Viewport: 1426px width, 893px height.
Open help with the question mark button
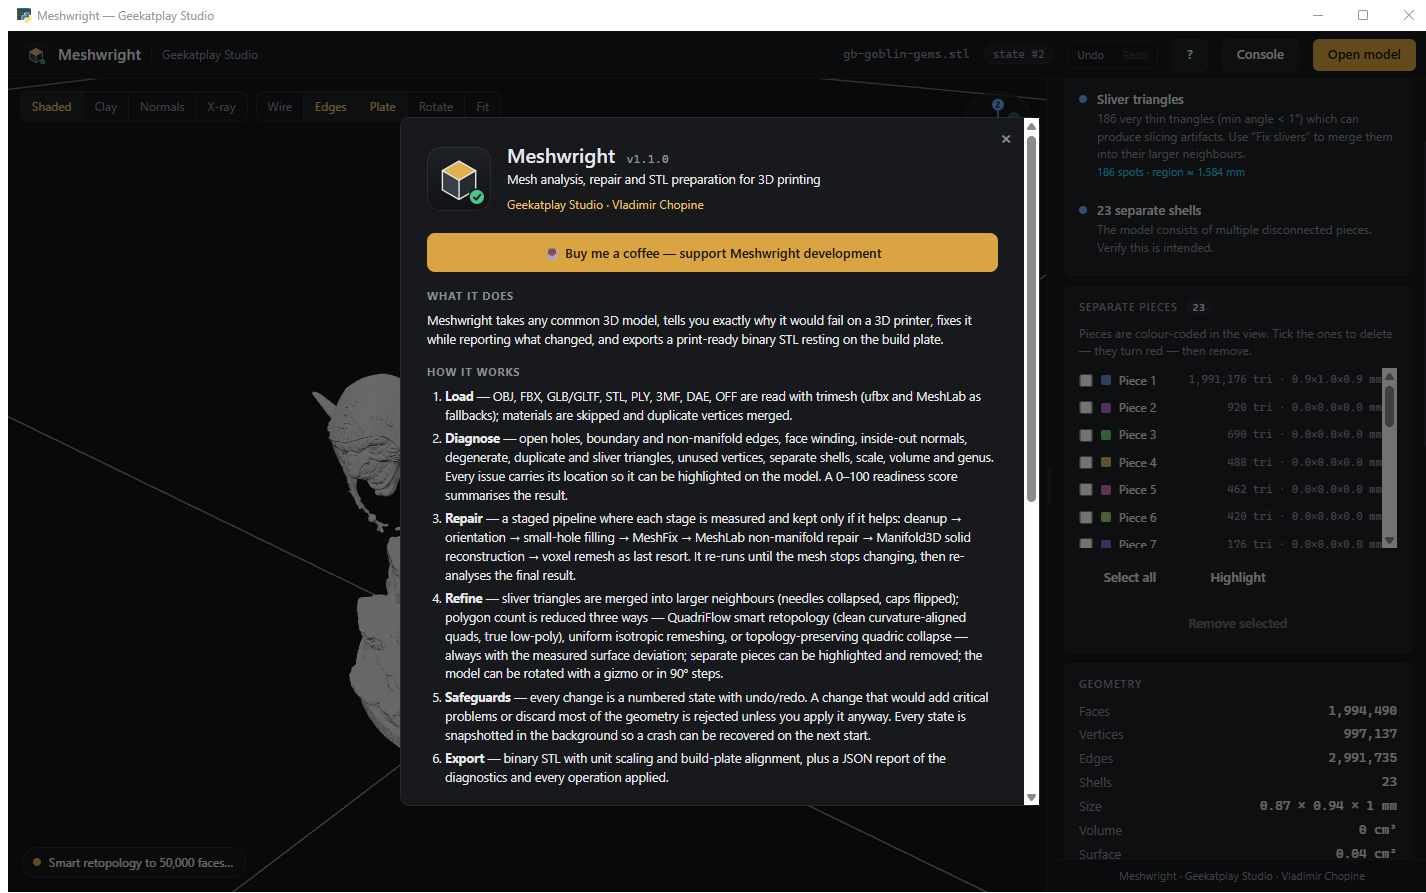click(x=1189, y=55)
